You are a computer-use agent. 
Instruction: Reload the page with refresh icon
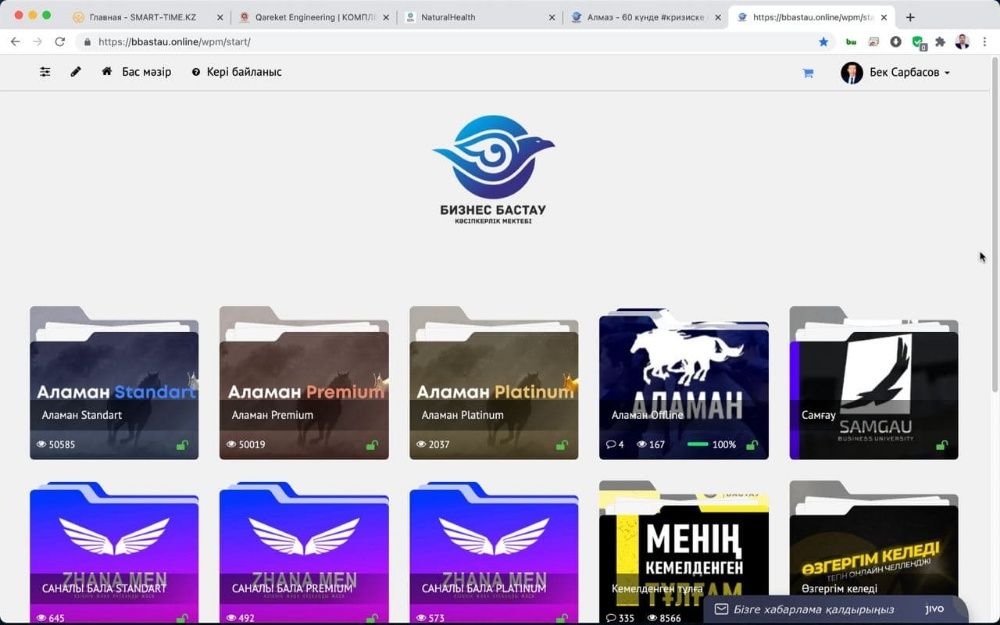click(60, 41)
